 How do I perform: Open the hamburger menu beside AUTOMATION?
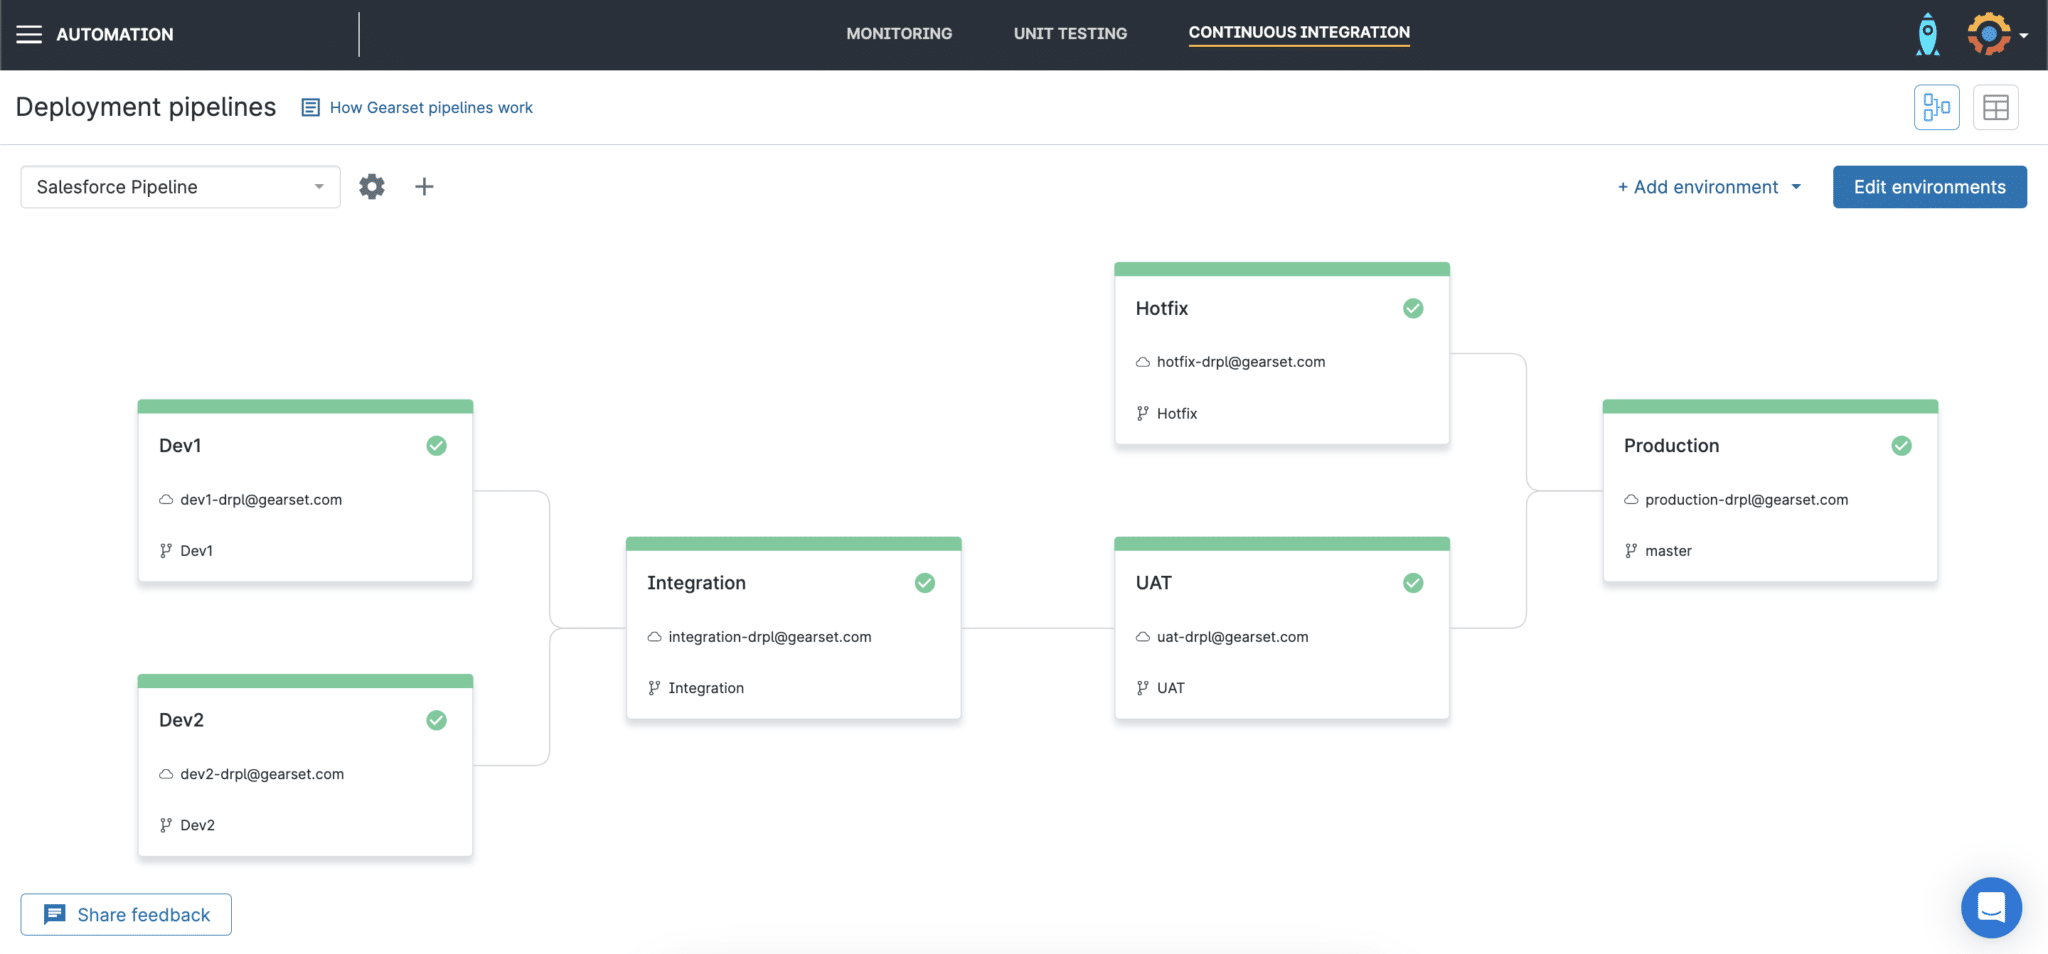29,33
